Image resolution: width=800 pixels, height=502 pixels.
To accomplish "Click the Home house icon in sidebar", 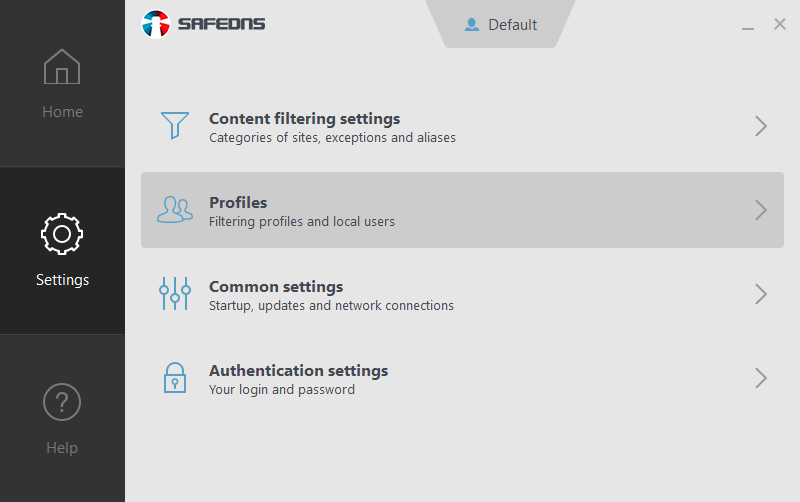I will tap(62, 67).
